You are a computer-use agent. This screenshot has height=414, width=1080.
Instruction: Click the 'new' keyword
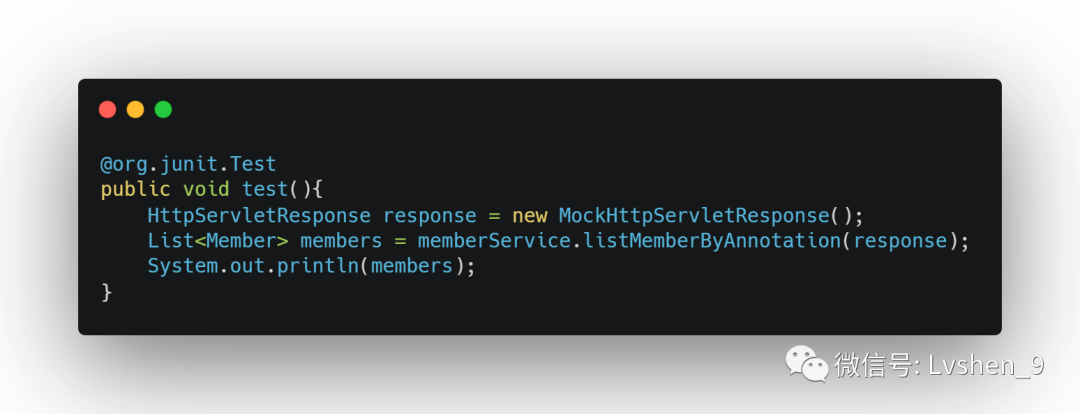[x=529, y=216]
